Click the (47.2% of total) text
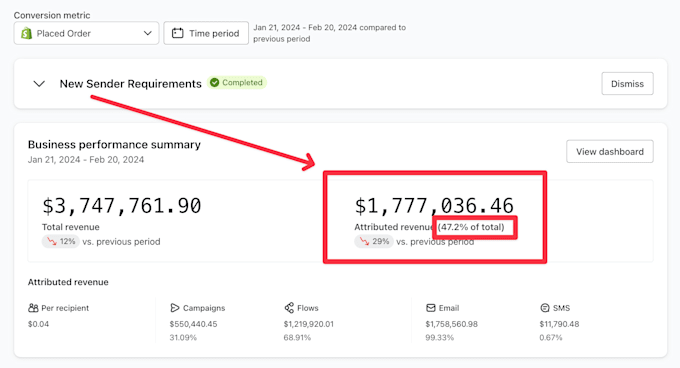 coord(471,227)
